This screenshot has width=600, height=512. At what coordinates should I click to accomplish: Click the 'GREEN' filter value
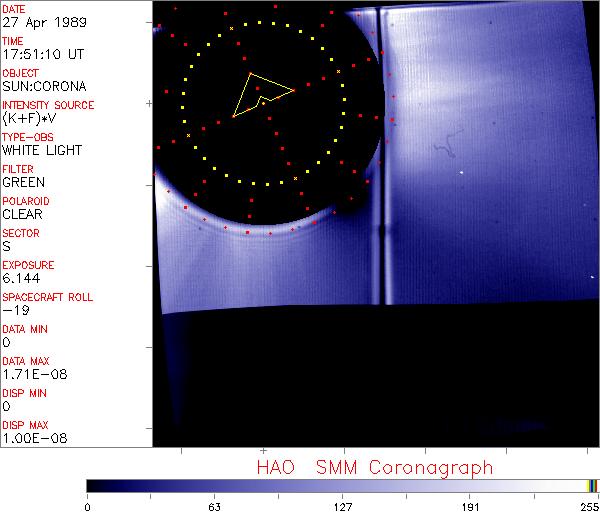point(23,182)
